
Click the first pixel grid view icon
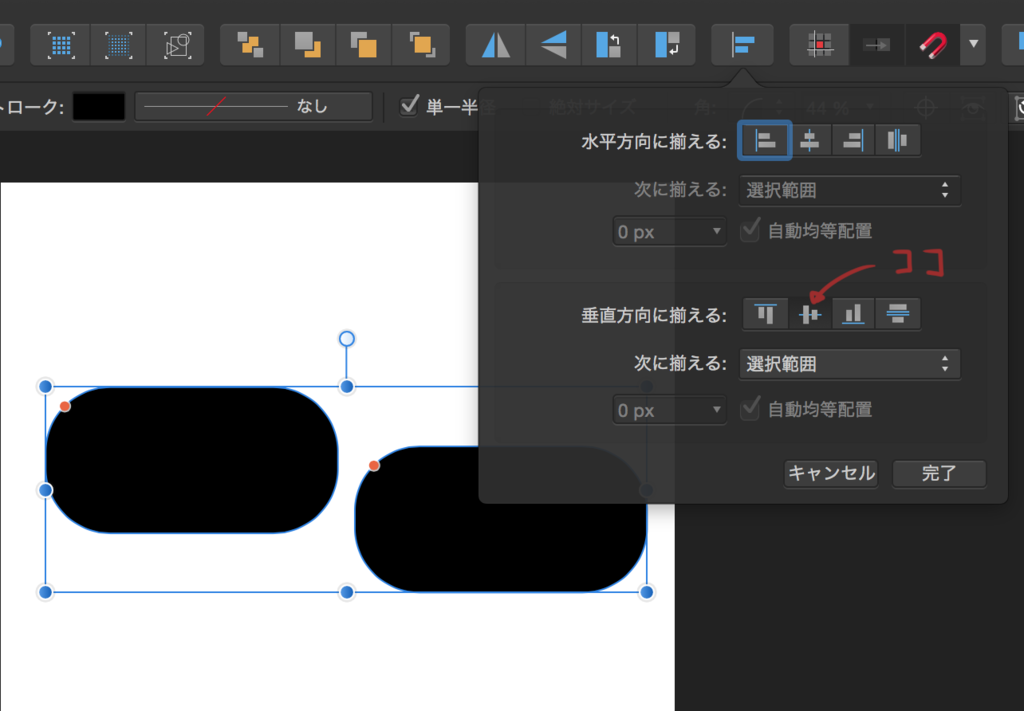click(61, 45)
